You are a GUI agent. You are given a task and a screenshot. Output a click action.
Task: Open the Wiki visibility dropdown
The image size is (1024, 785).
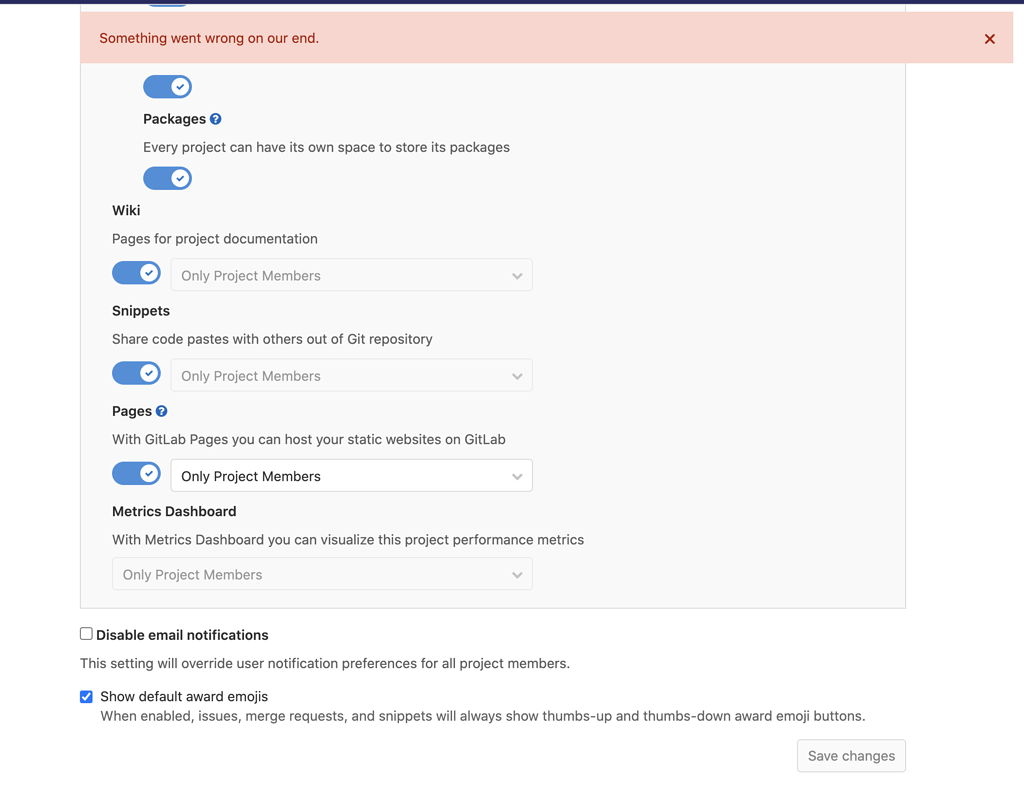(351, 275)
